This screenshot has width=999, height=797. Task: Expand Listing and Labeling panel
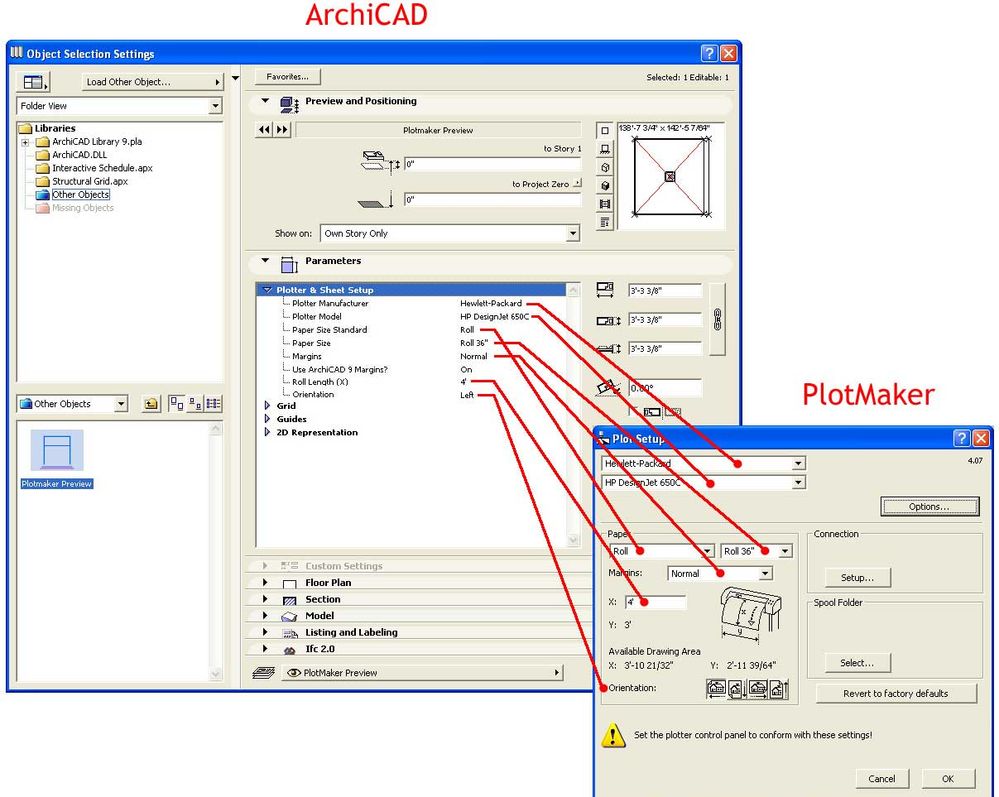[265, 632]
